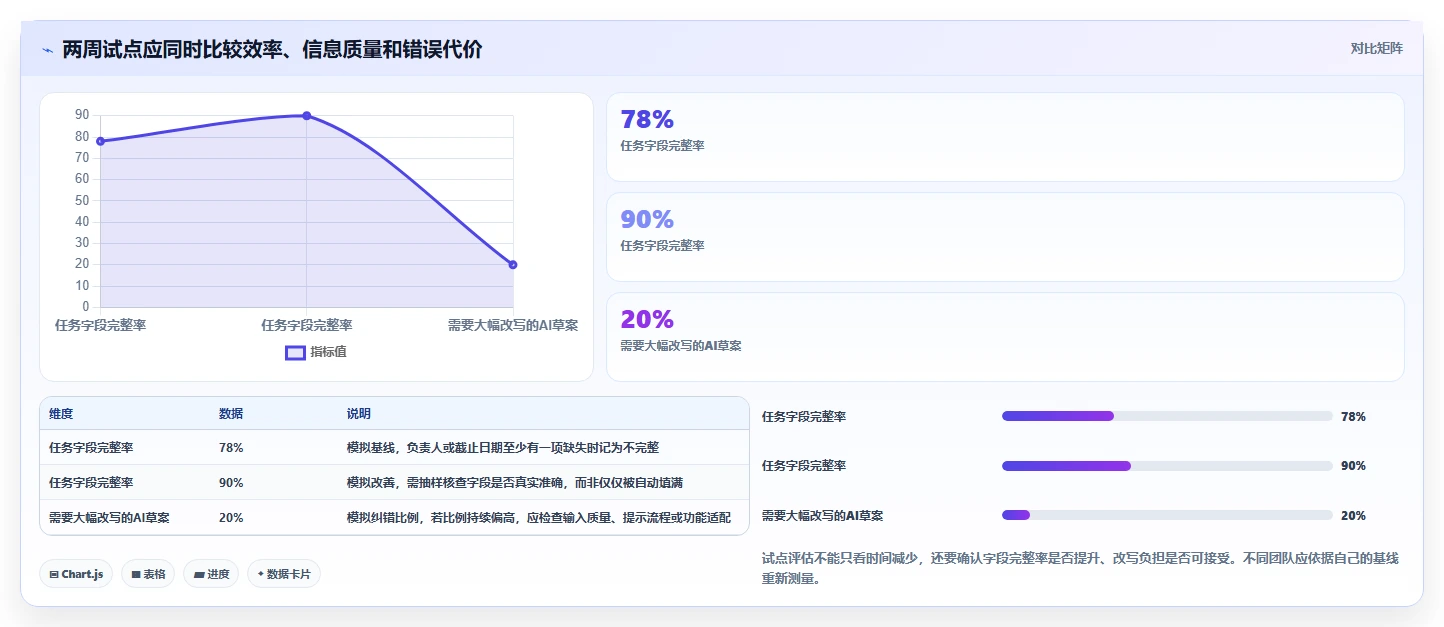
Task: Click the icon inside the 进度 chip
Action: click(199, 574)
